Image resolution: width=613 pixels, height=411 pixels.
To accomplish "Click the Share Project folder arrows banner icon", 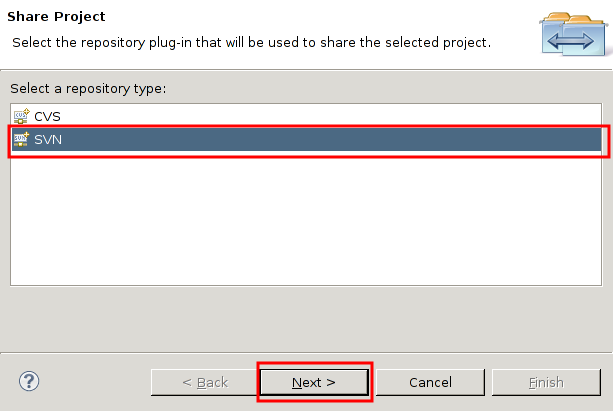I will 574,34.
